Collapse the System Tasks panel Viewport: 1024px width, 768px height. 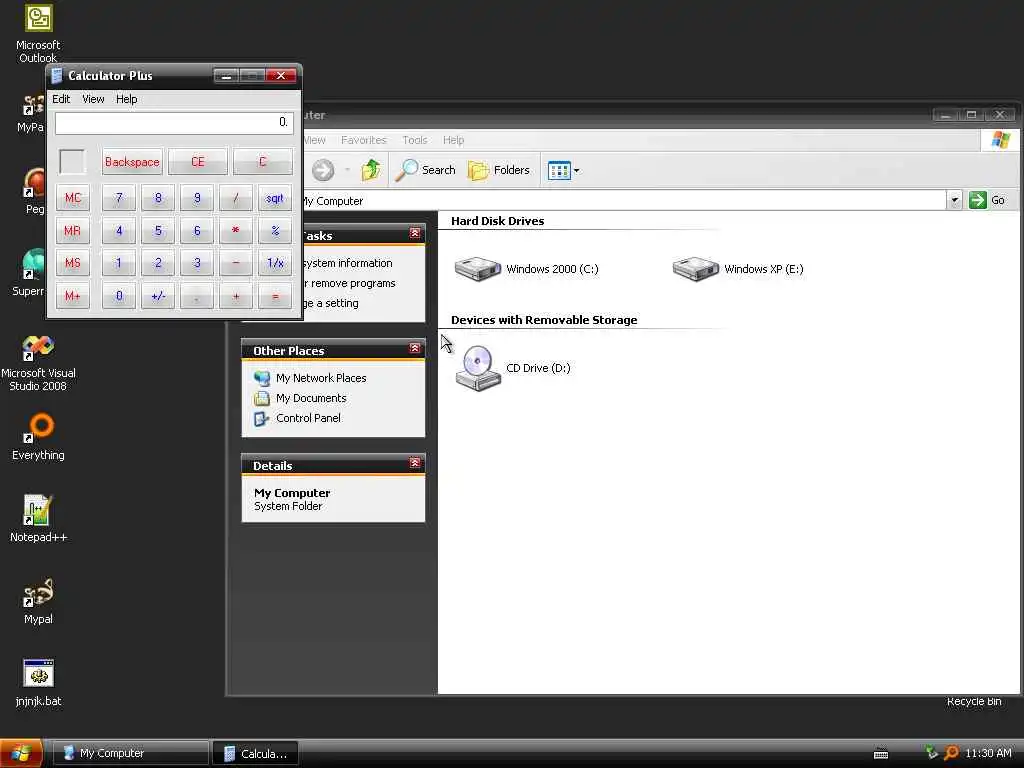coord(415,233)
